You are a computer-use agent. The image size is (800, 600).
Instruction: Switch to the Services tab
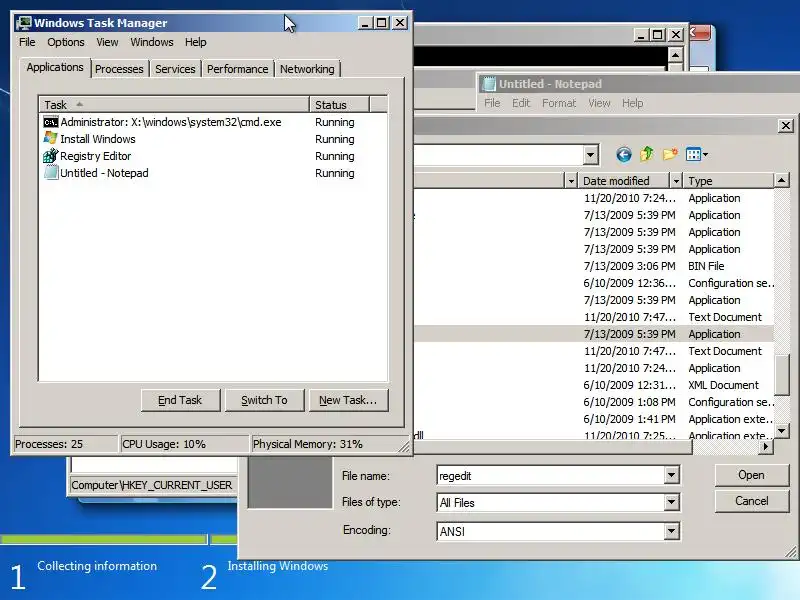point(175,69)
